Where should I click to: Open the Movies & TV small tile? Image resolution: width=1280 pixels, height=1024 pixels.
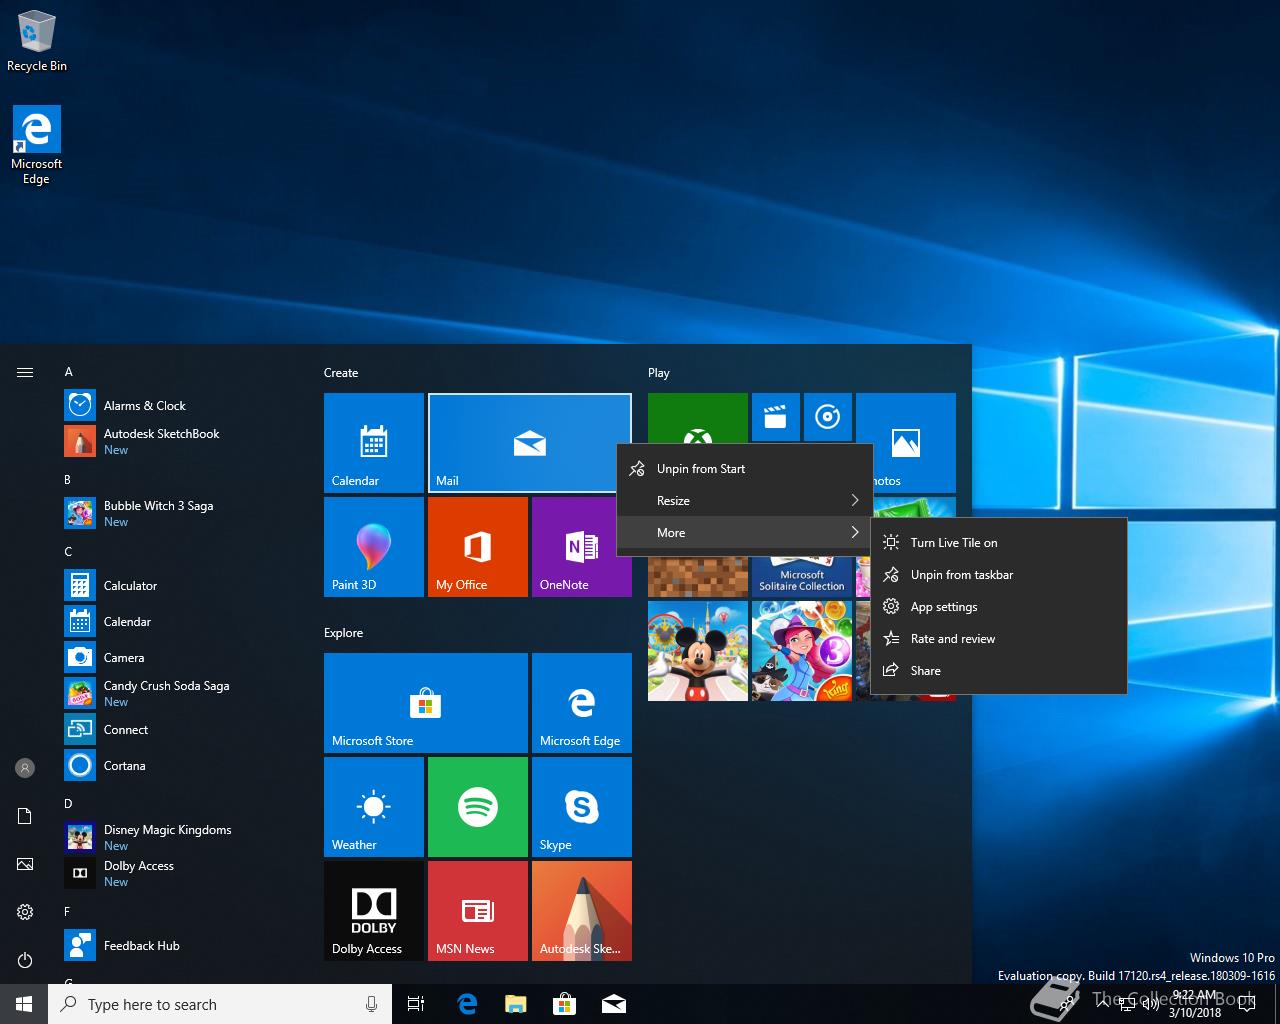[776, 417]
